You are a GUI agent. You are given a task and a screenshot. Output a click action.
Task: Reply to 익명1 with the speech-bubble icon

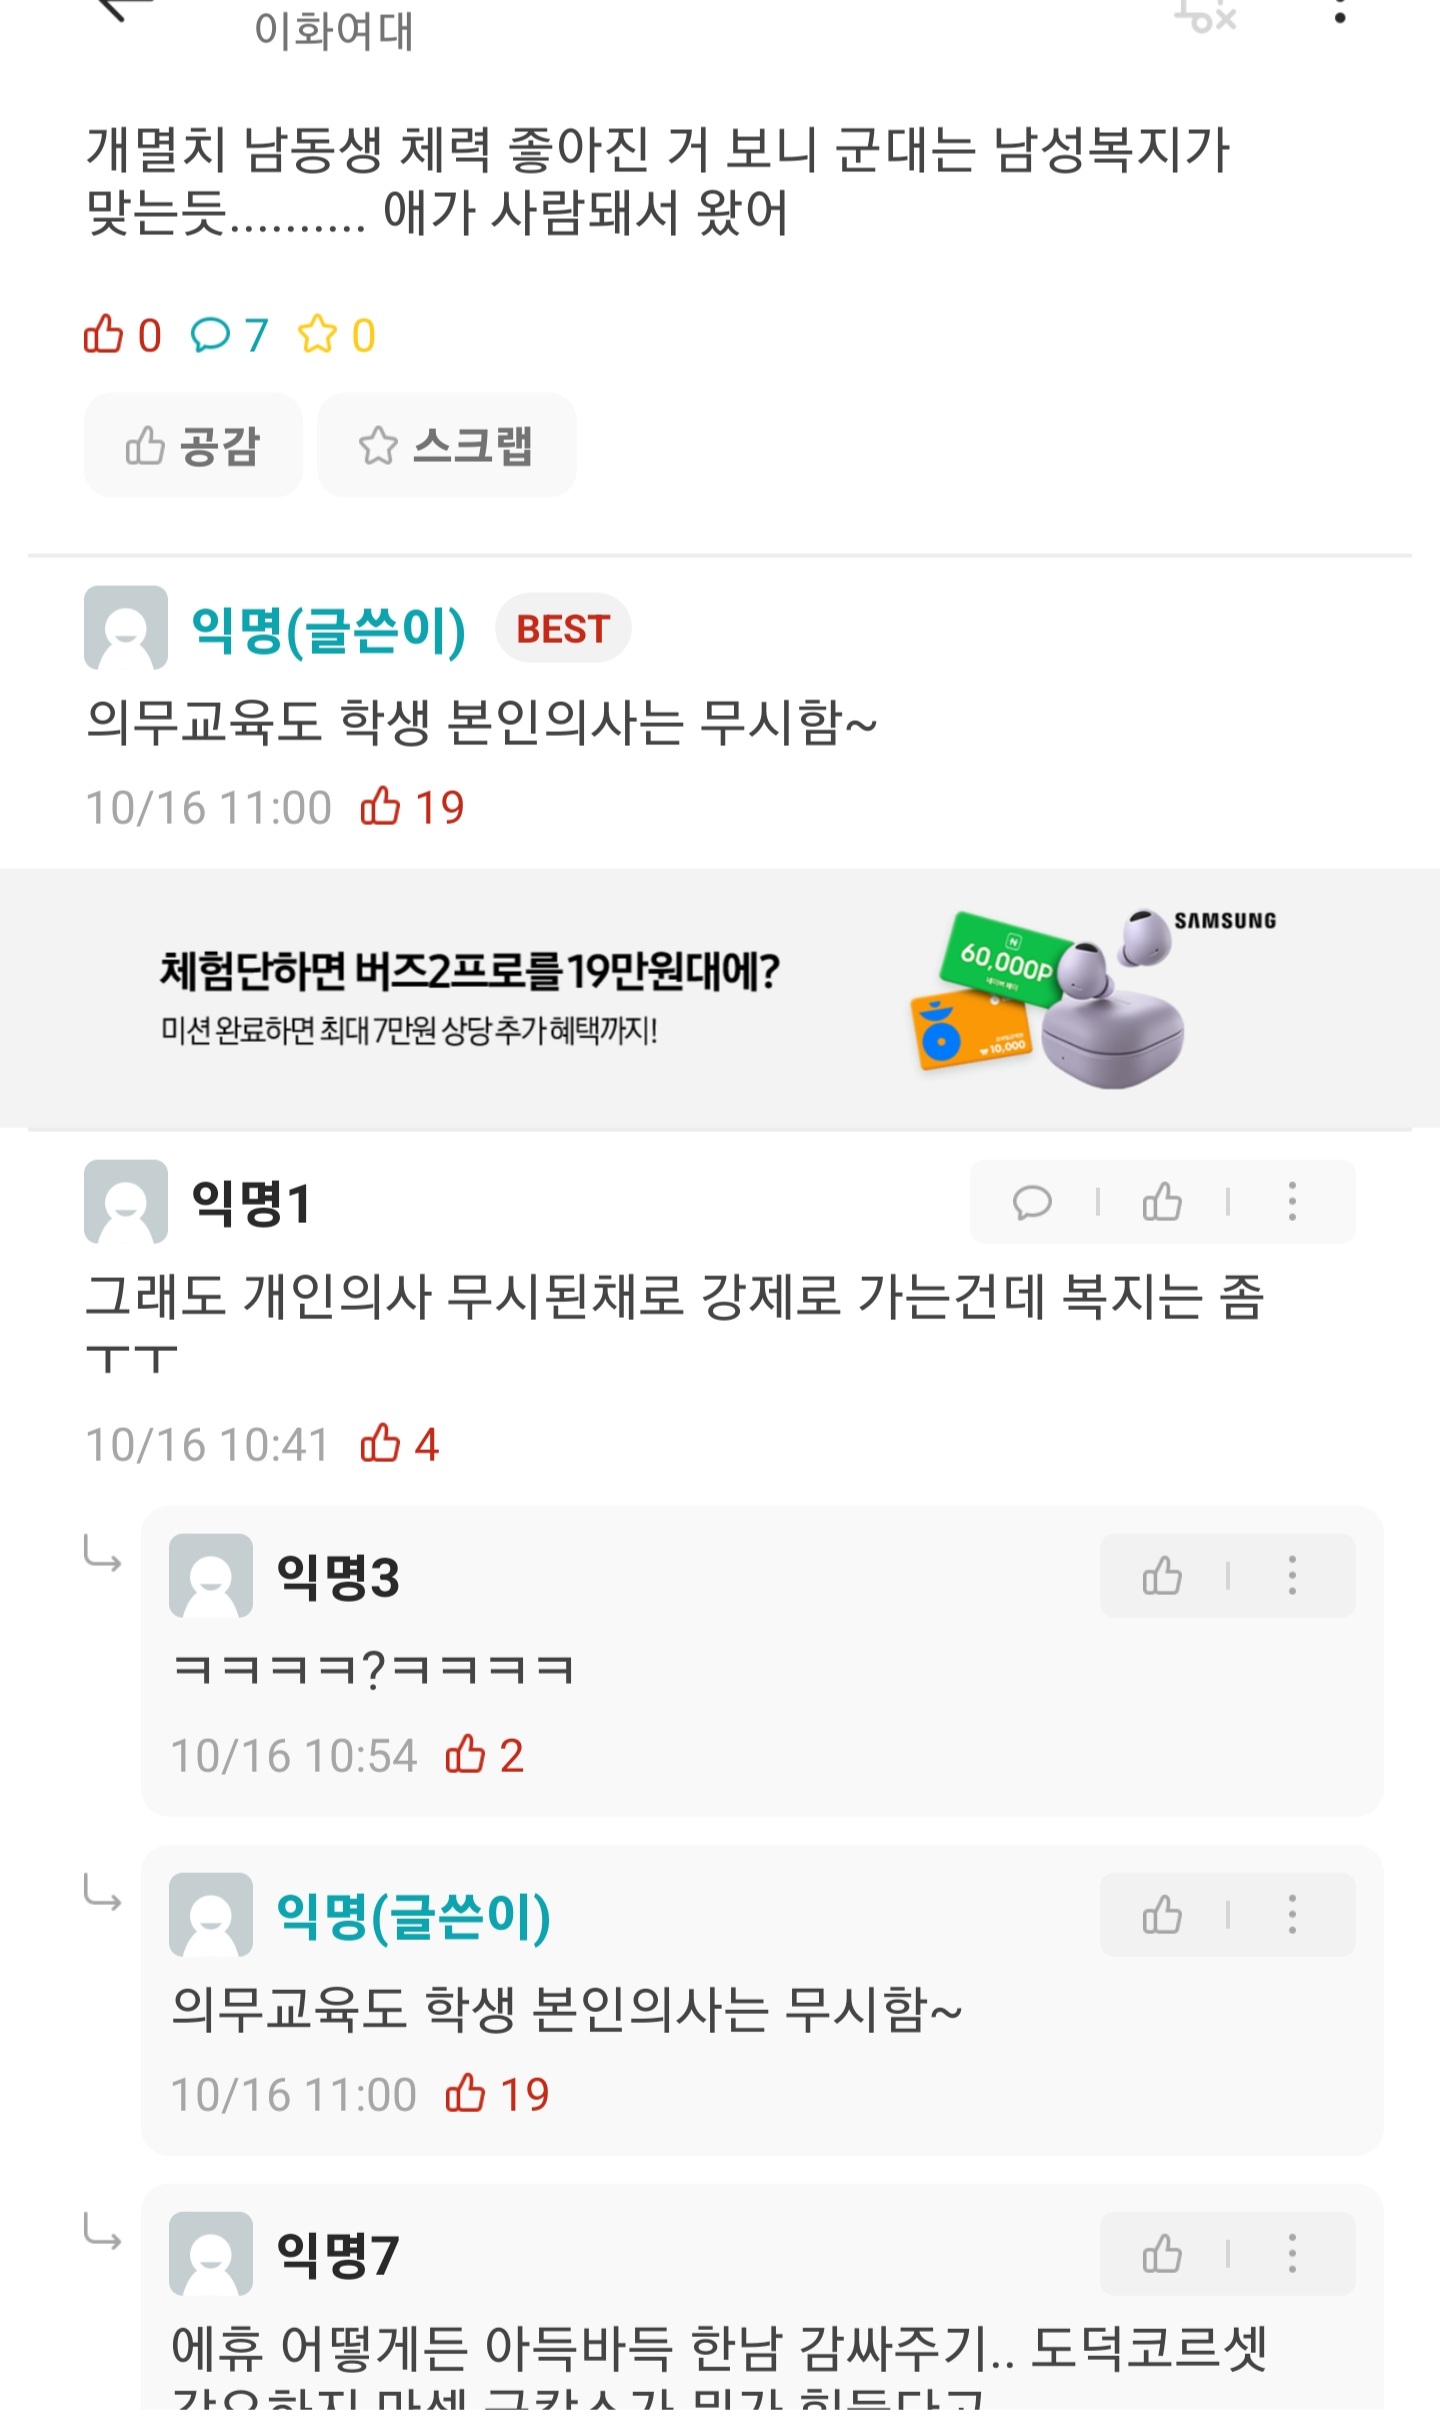point(1032,1202)
